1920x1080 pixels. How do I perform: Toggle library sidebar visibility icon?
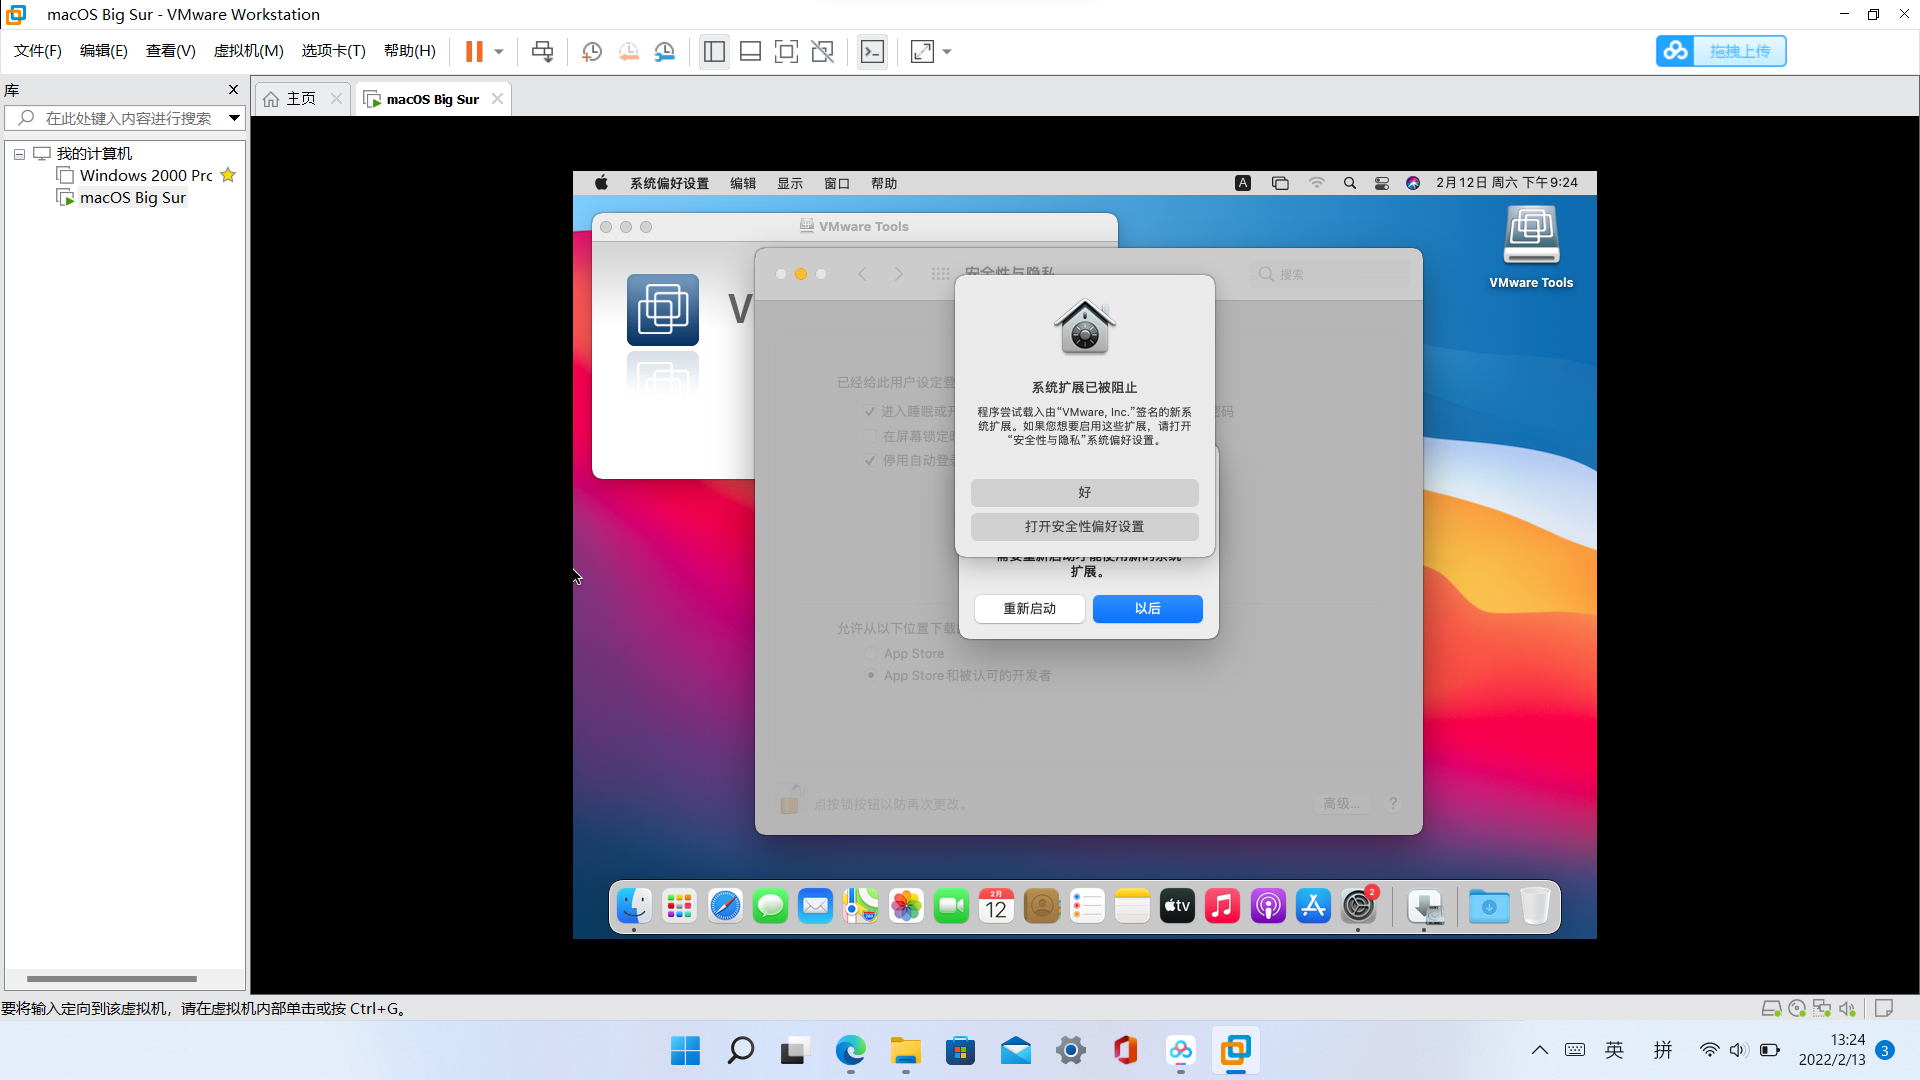pos(714,51)
